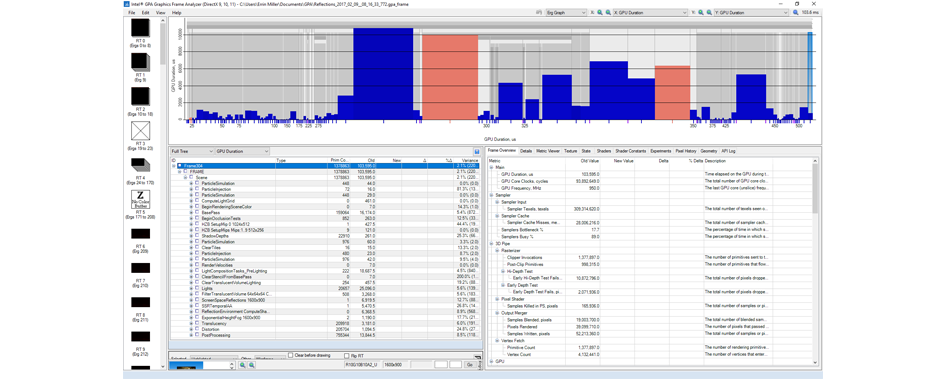Select the SSRTemporalAA row
This screenshot has width=947, height=379.
[326, 306]
